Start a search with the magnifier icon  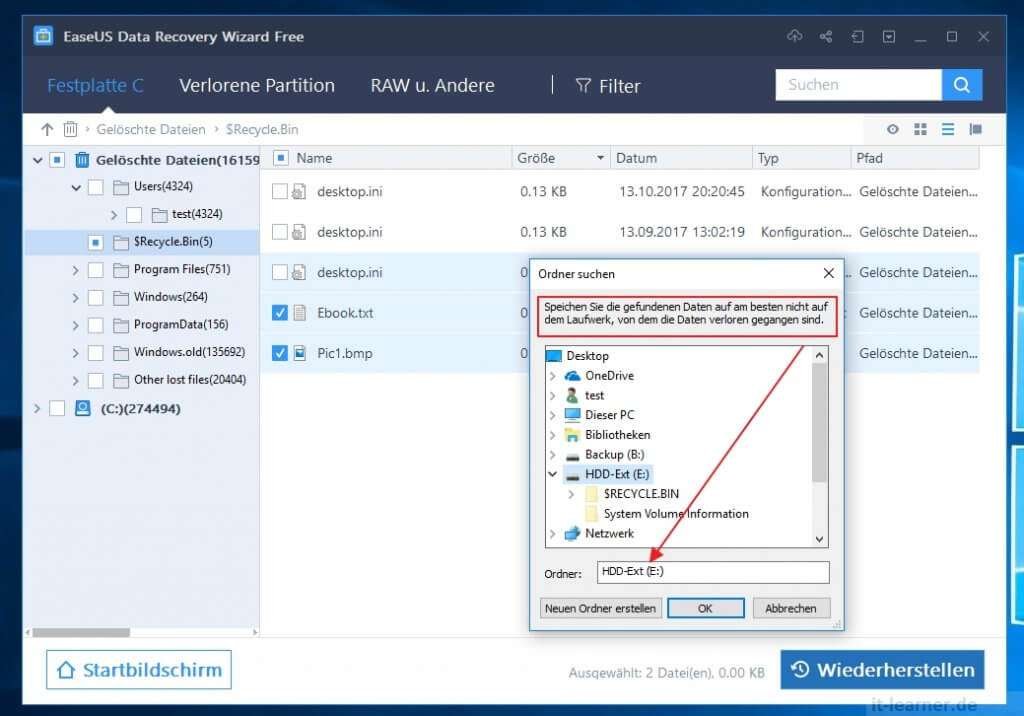[962, 85]
